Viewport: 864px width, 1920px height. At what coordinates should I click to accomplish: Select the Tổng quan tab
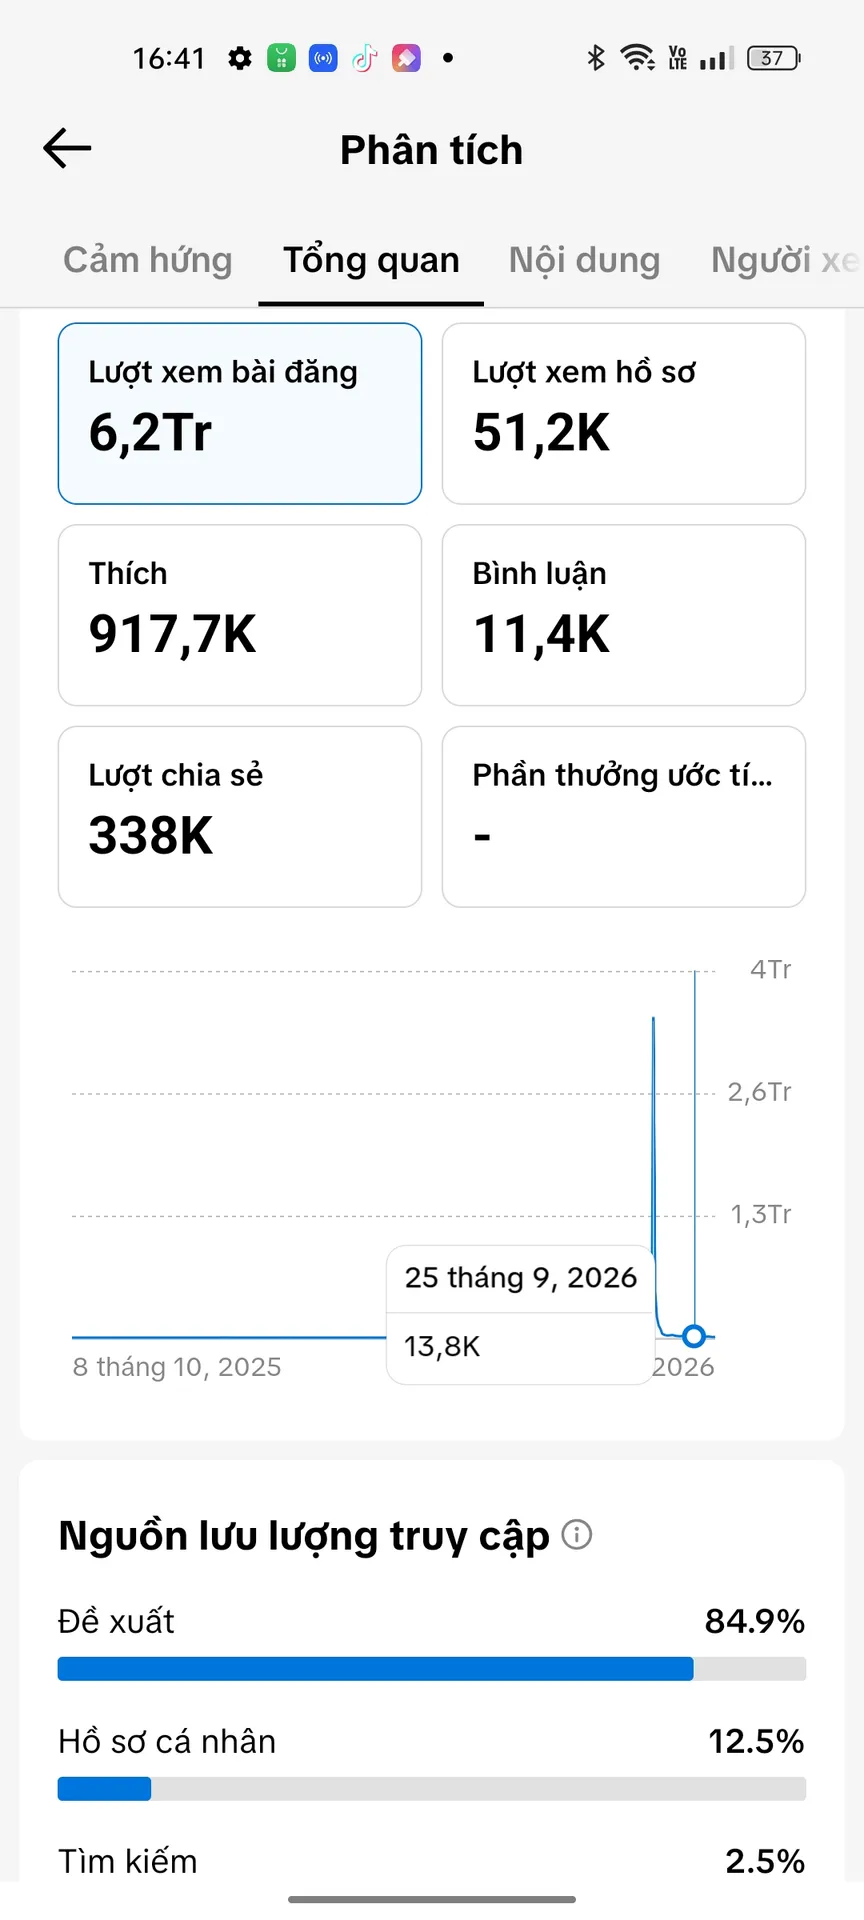tap(371, 260)
